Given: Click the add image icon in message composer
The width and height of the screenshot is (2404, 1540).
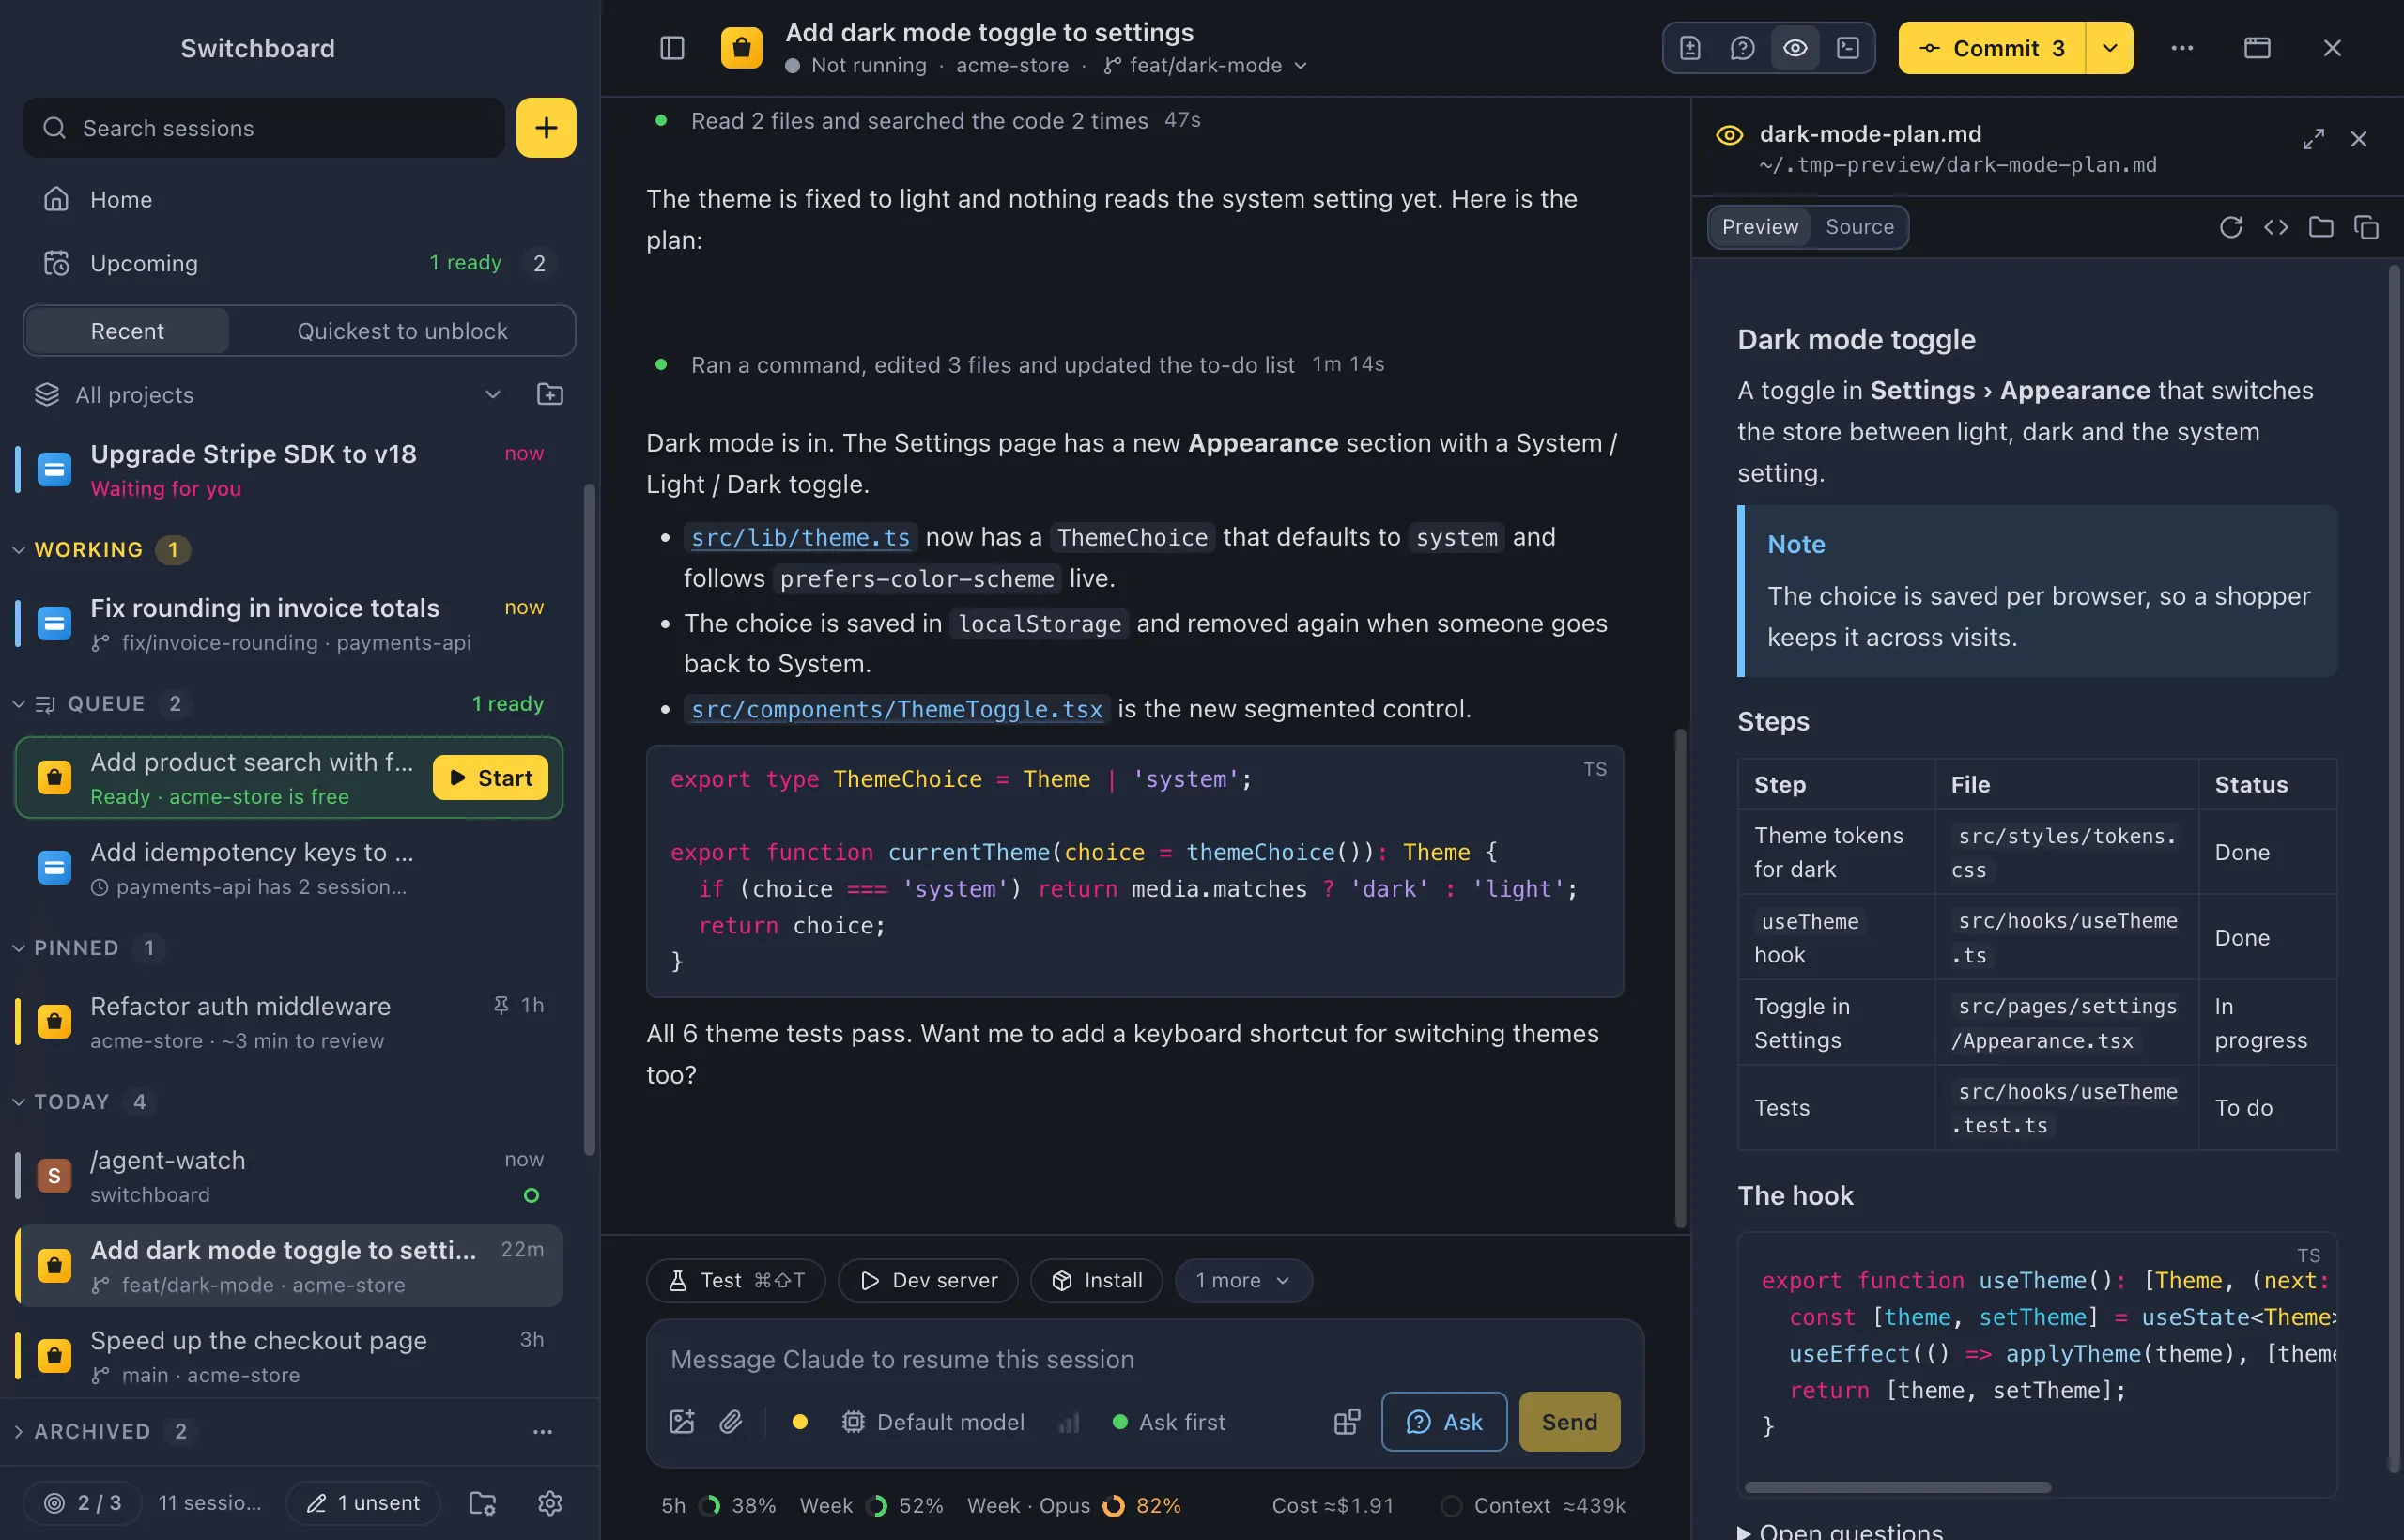Looking at the screenshot, I should click(682, 1421).
